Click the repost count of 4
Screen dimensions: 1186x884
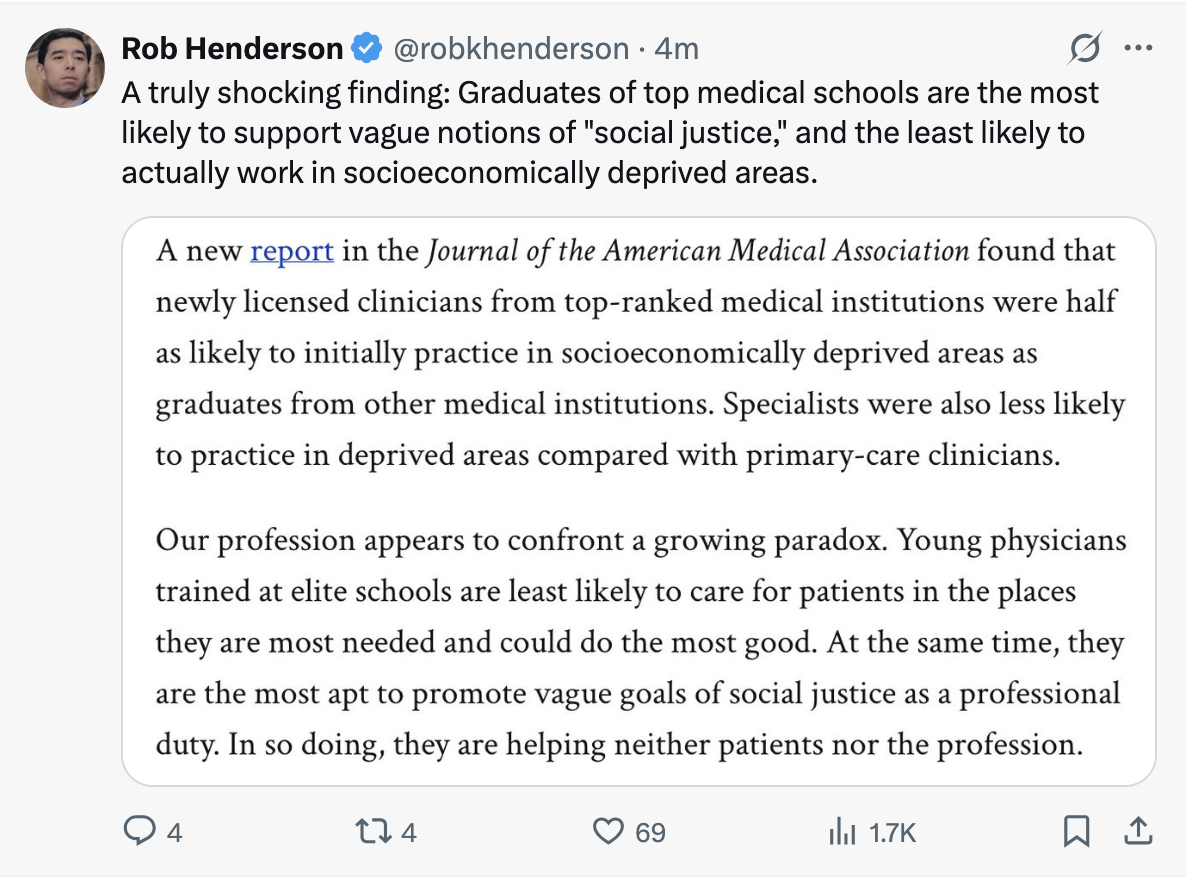pos(408,832)
